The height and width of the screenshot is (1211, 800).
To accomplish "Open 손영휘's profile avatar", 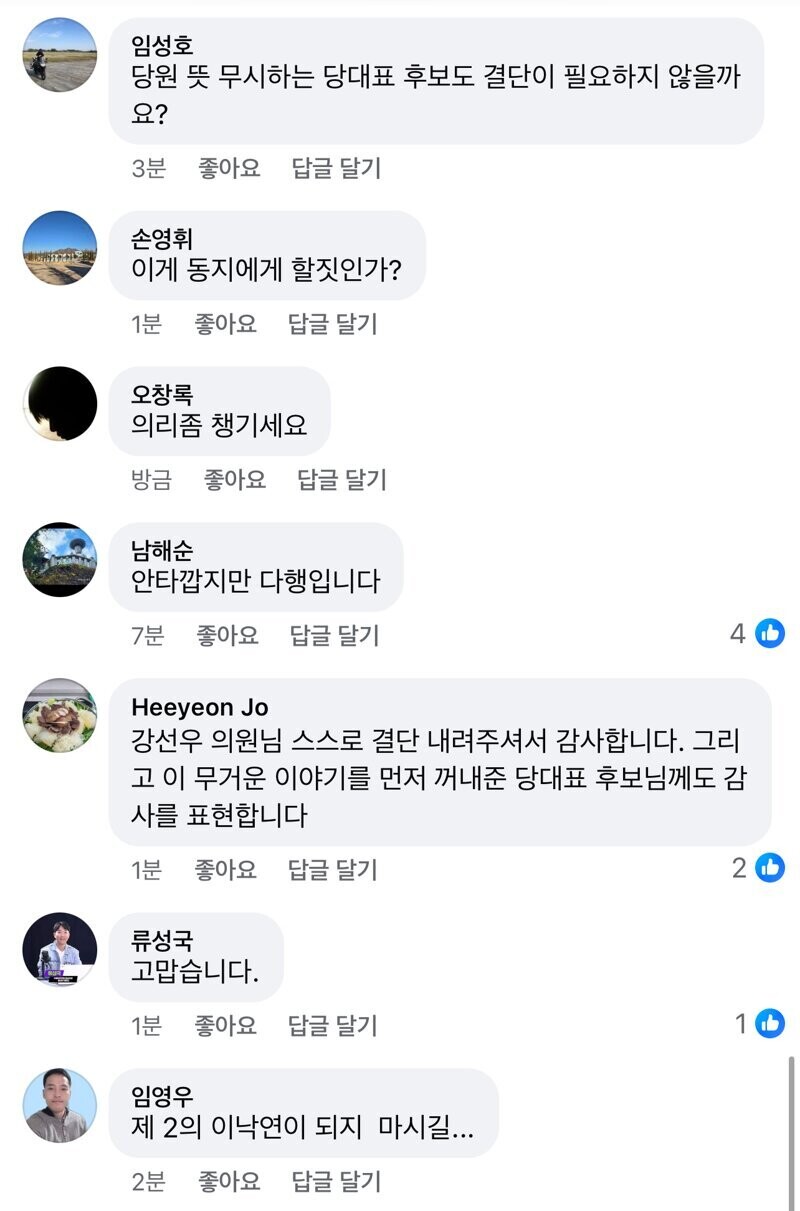I will (60, 248).
